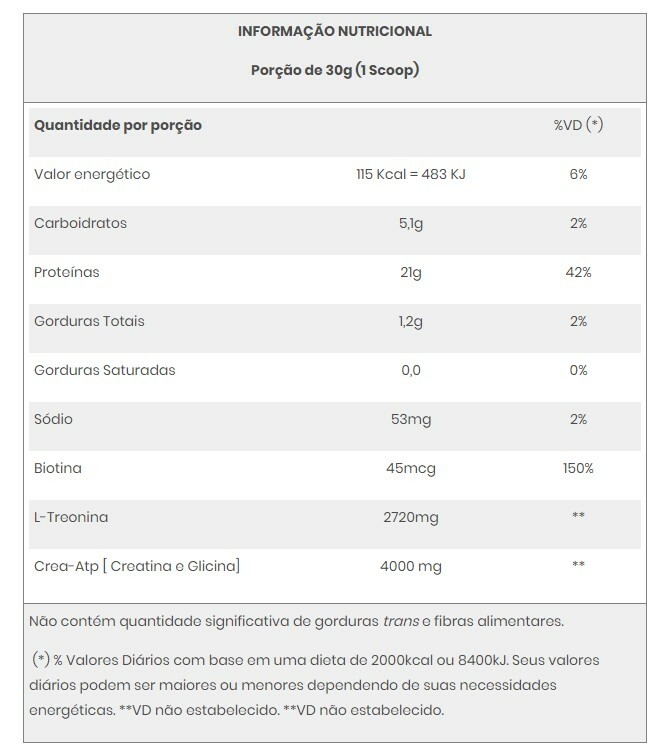Click the %VD (*) column header
Image resolution: width=651 pixels, height=747 pixels.
[x=578, y=126]
